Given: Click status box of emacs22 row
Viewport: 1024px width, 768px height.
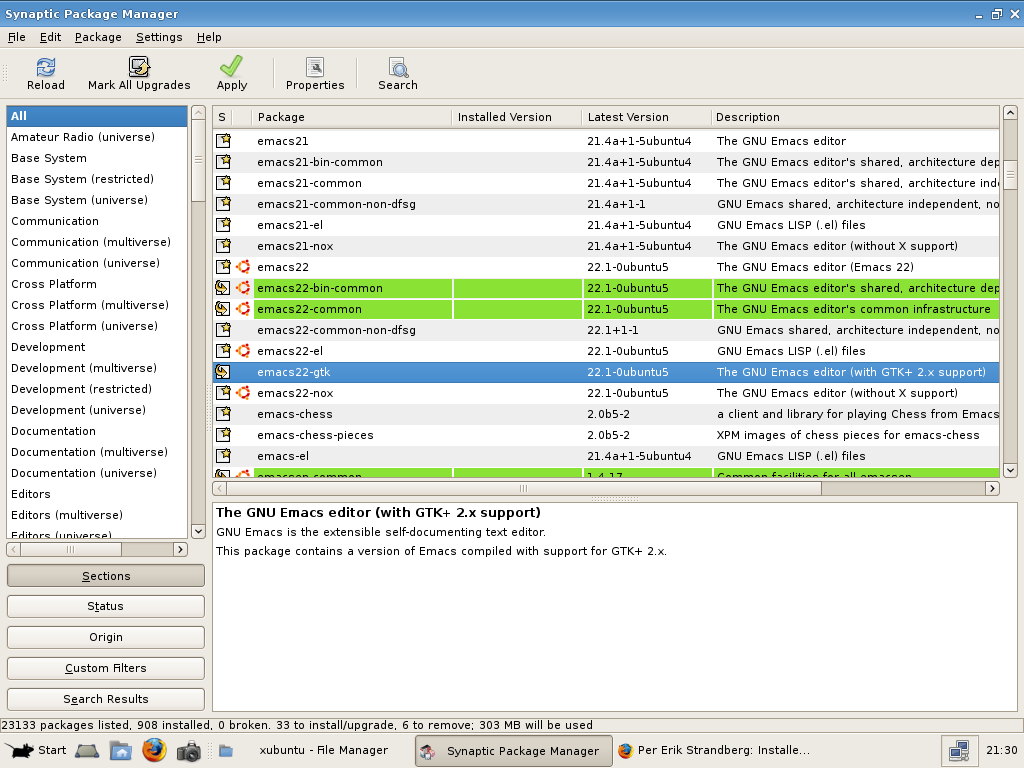Looking at the screenshot, I should (x=223, y=266).
